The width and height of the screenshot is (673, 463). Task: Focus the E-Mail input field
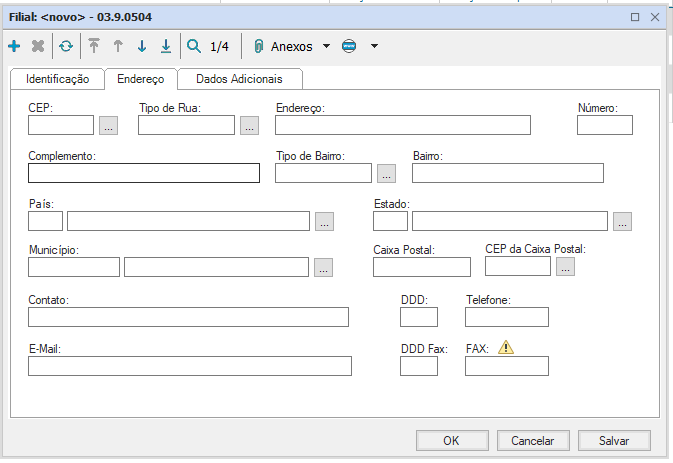click(x=190, y=366)
